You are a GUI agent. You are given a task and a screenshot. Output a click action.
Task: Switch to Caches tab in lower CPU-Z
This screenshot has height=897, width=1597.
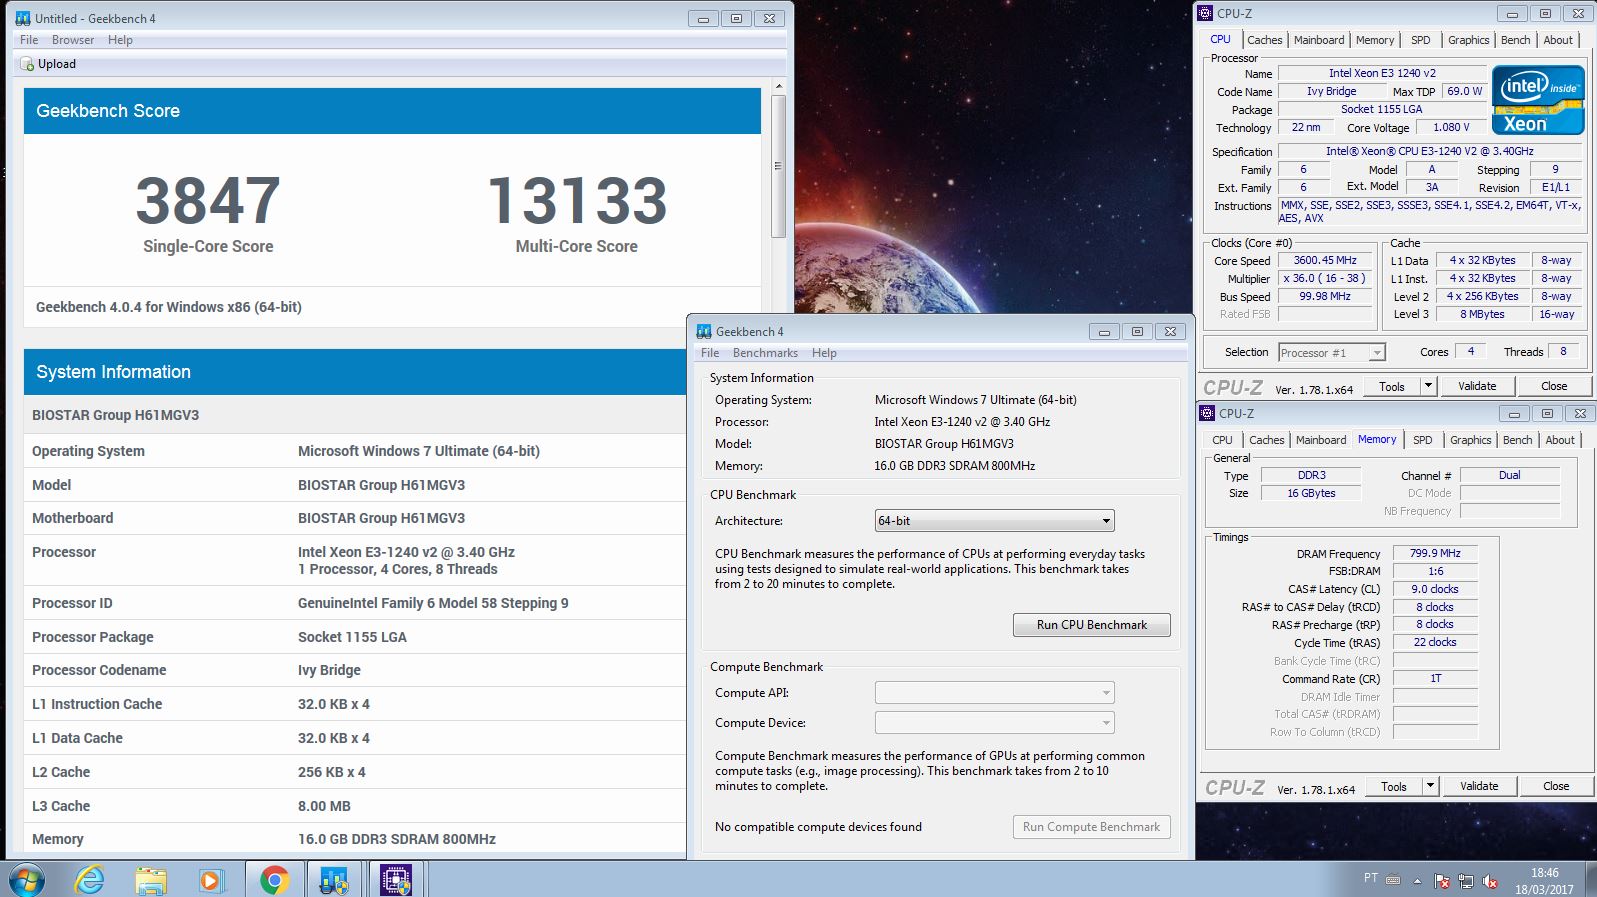click(1266, 440)
